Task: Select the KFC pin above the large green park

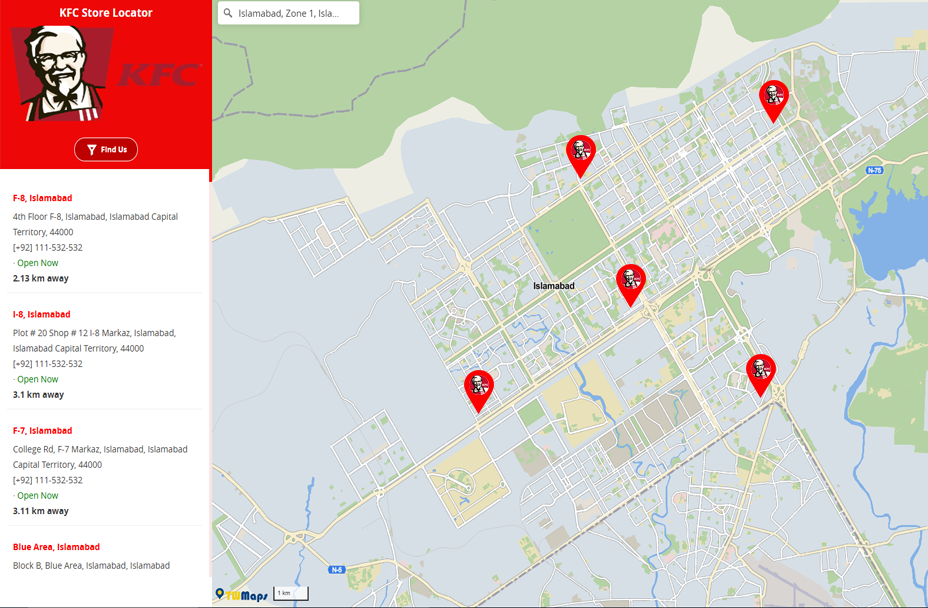Action: tap(581, 153)
